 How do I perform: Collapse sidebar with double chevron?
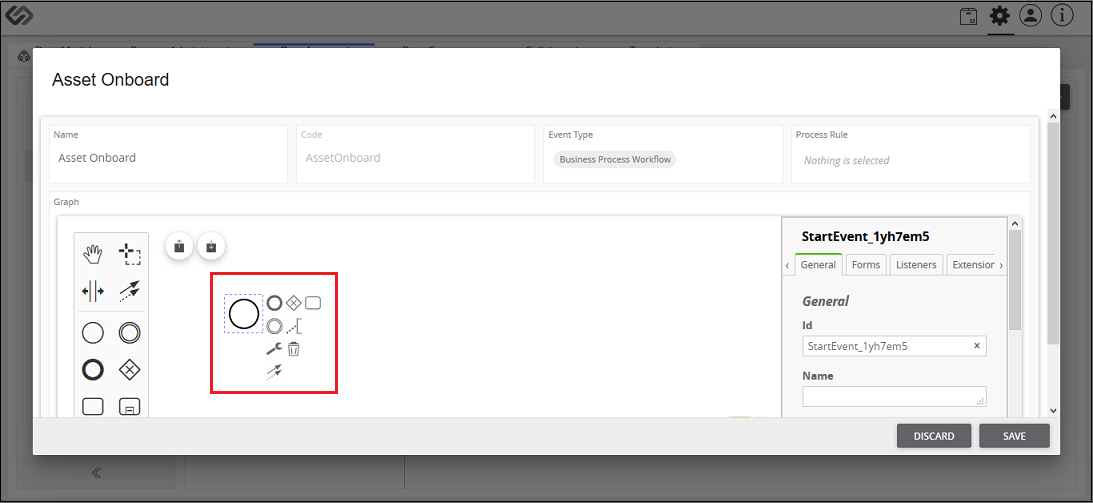click(96, 473)
